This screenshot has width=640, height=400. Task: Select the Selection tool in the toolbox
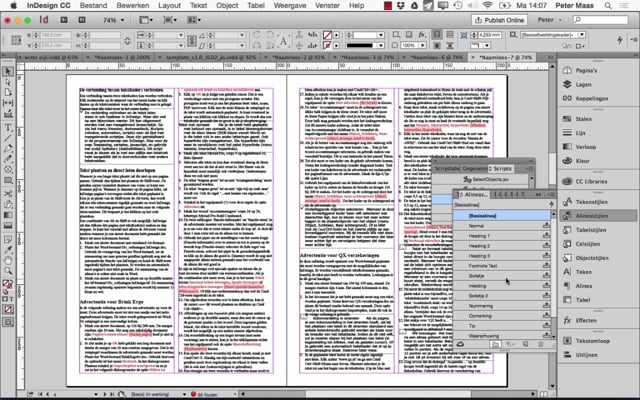point(8,72)
